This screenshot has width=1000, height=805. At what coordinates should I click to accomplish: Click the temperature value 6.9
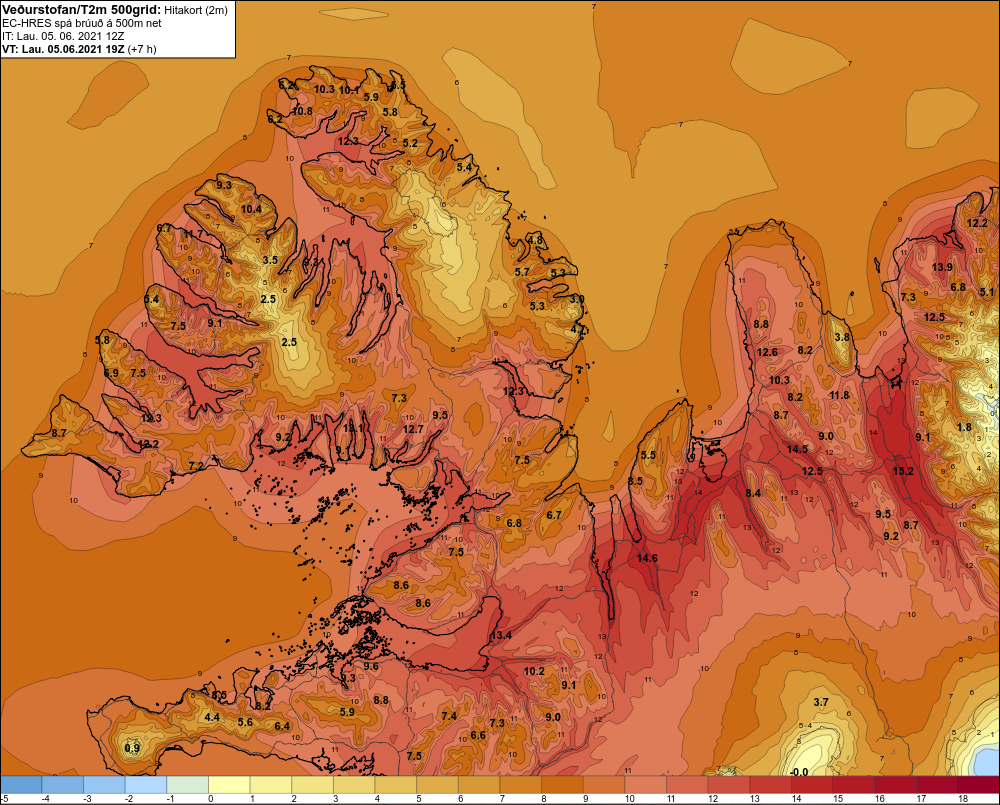click(x=111, y=373)
